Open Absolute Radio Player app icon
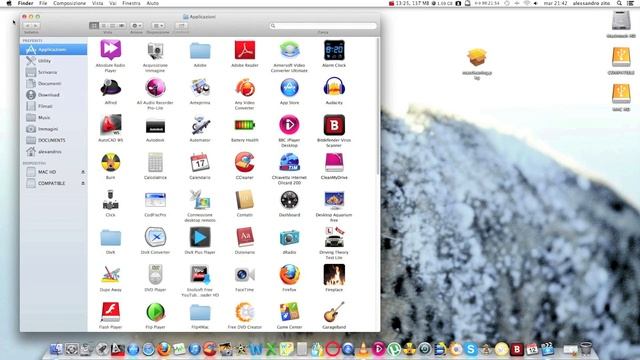 (x=111, y=50)
